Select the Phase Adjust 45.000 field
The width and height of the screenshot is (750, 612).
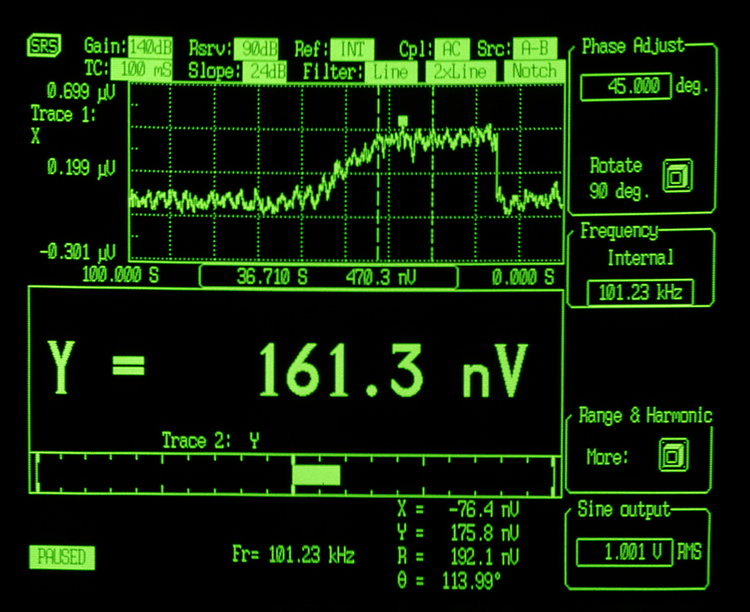[x=624, y=87]
